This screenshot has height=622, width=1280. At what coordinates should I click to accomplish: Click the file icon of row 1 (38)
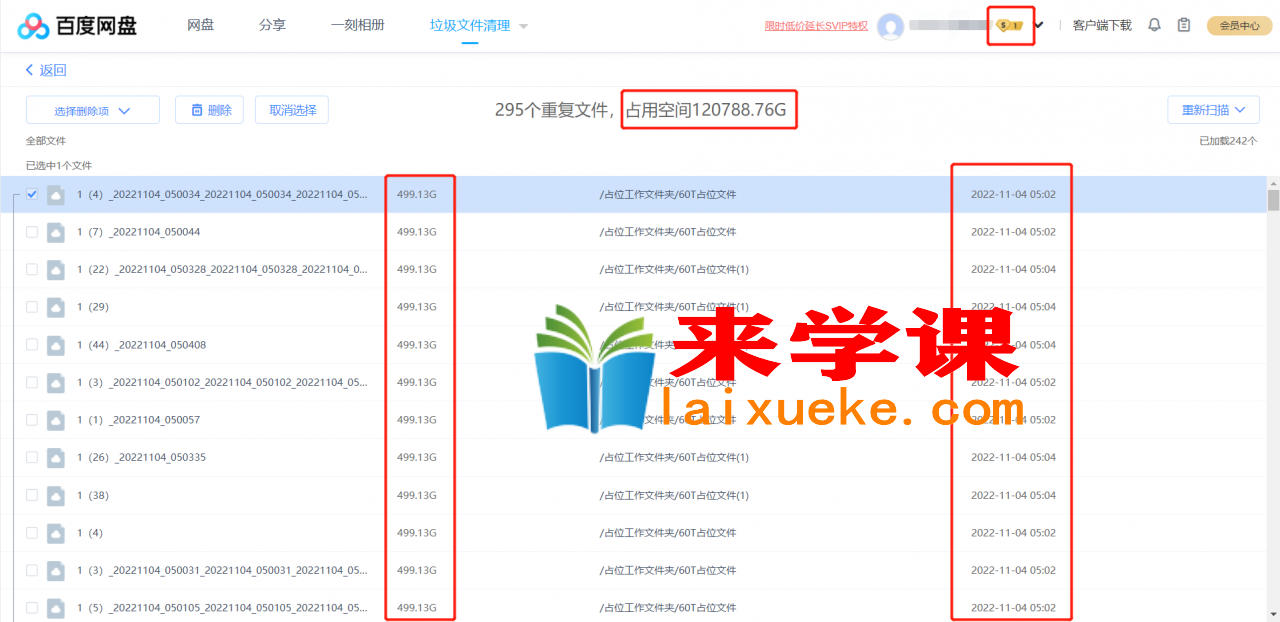[x=56, y=496]
